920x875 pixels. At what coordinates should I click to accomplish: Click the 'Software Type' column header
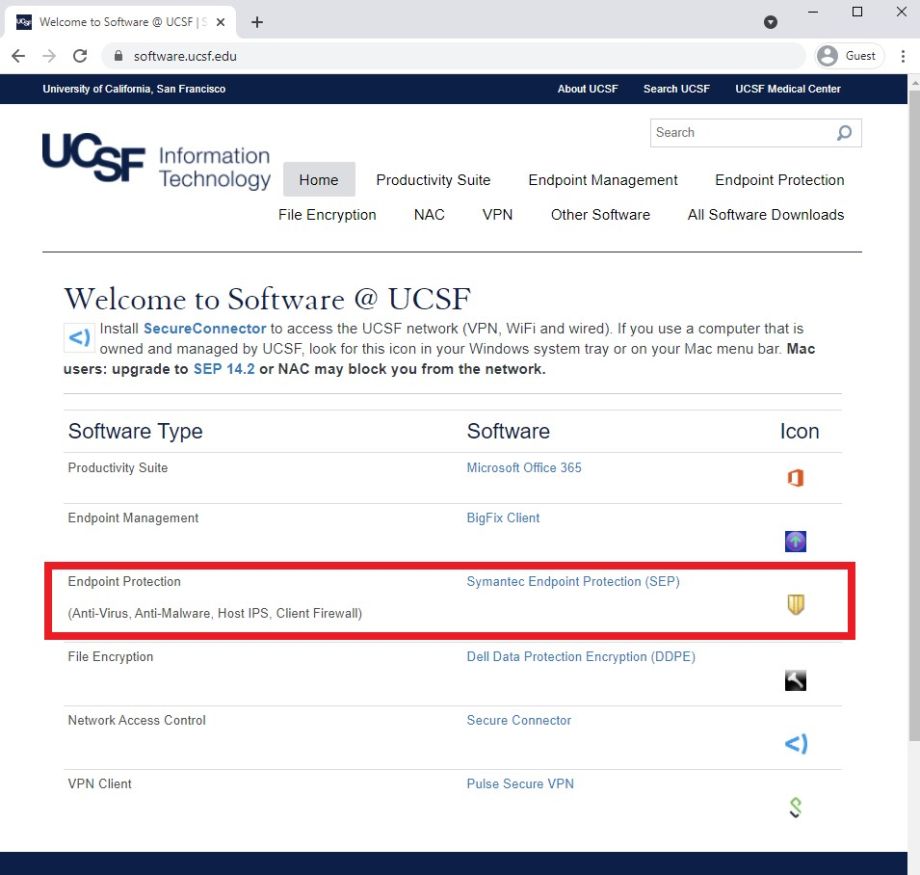[x=135, y=431]
